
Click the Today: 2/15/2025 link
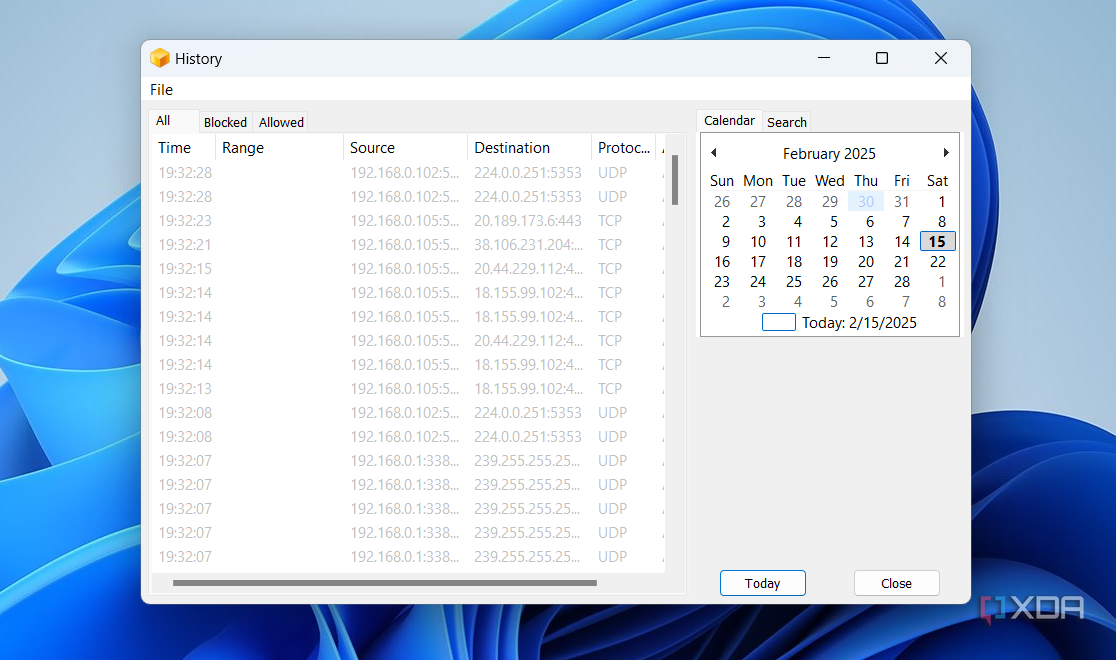click(x=859, y=323)
